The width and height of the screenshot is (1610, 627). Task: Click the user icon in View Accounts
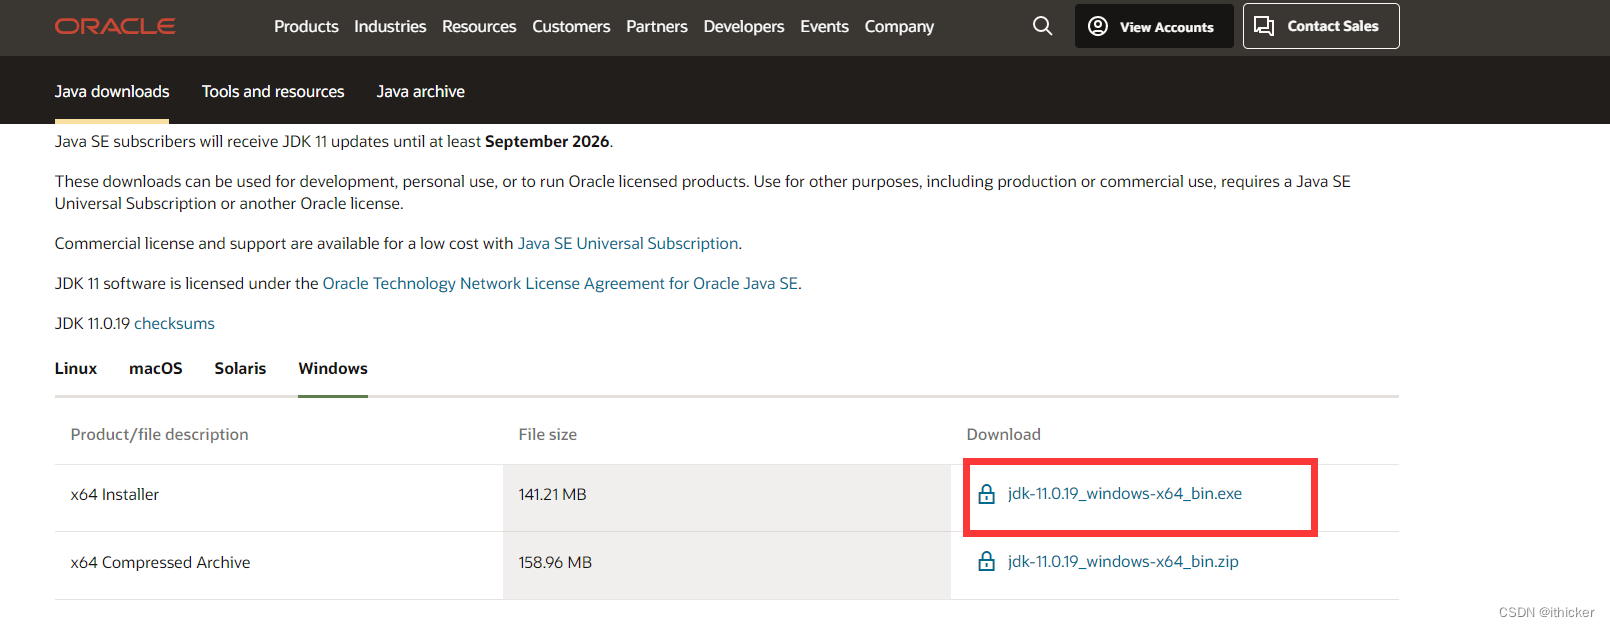1098,26
